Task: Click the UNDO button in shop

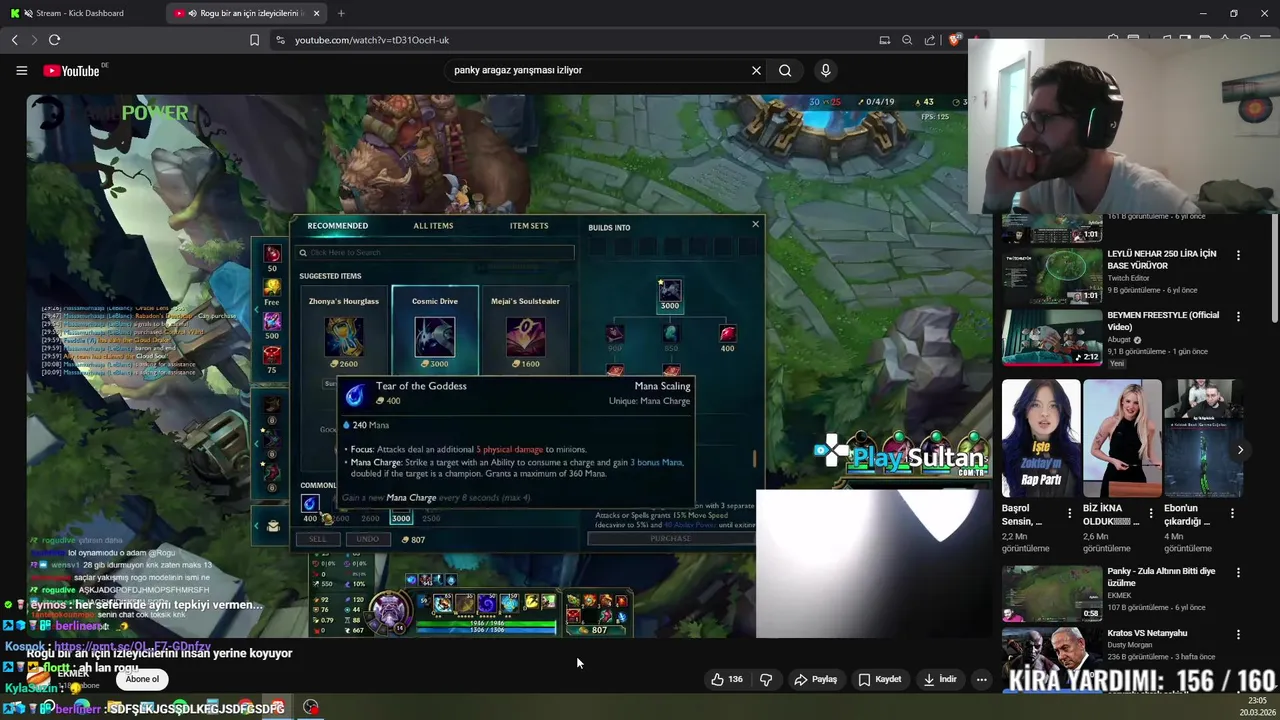Action: click(x=368, y=539)
